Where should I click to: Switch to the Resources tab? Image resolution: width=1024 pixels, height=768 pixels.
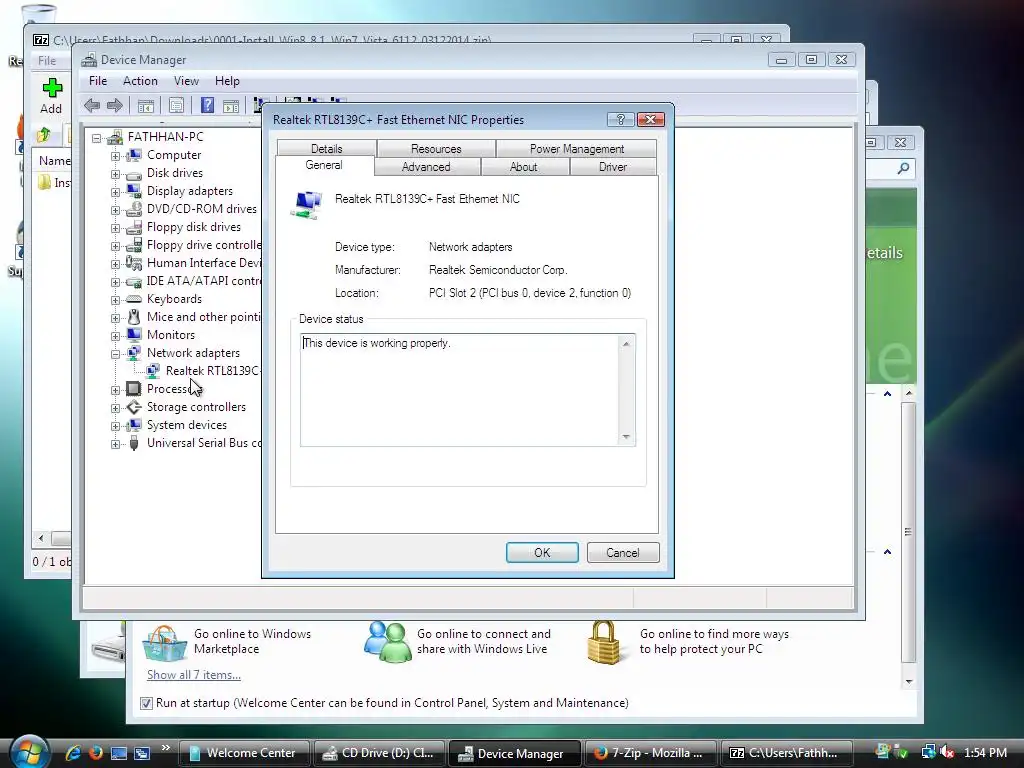click(x=436, y=148)
